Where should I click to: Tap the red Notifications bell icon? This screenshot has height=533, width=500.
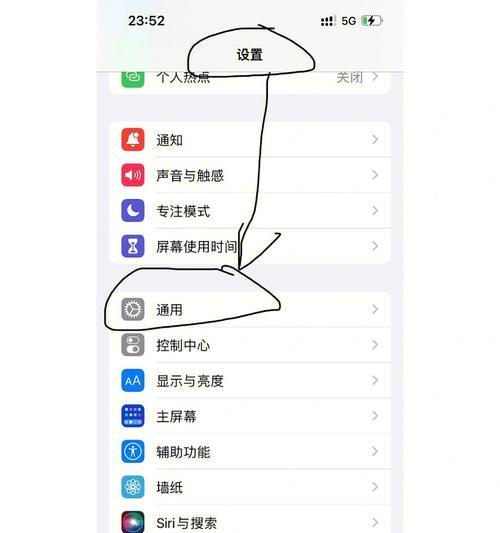(133, 139)
